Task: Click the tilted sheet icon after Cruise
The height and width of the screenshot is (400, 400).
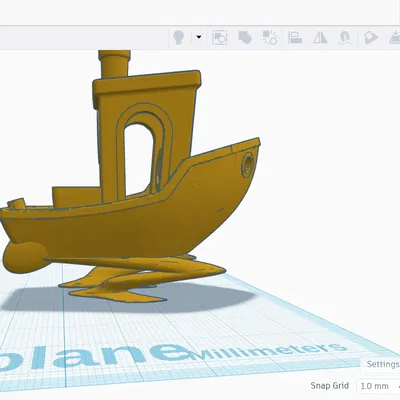Action: click(x=371, y=37)
